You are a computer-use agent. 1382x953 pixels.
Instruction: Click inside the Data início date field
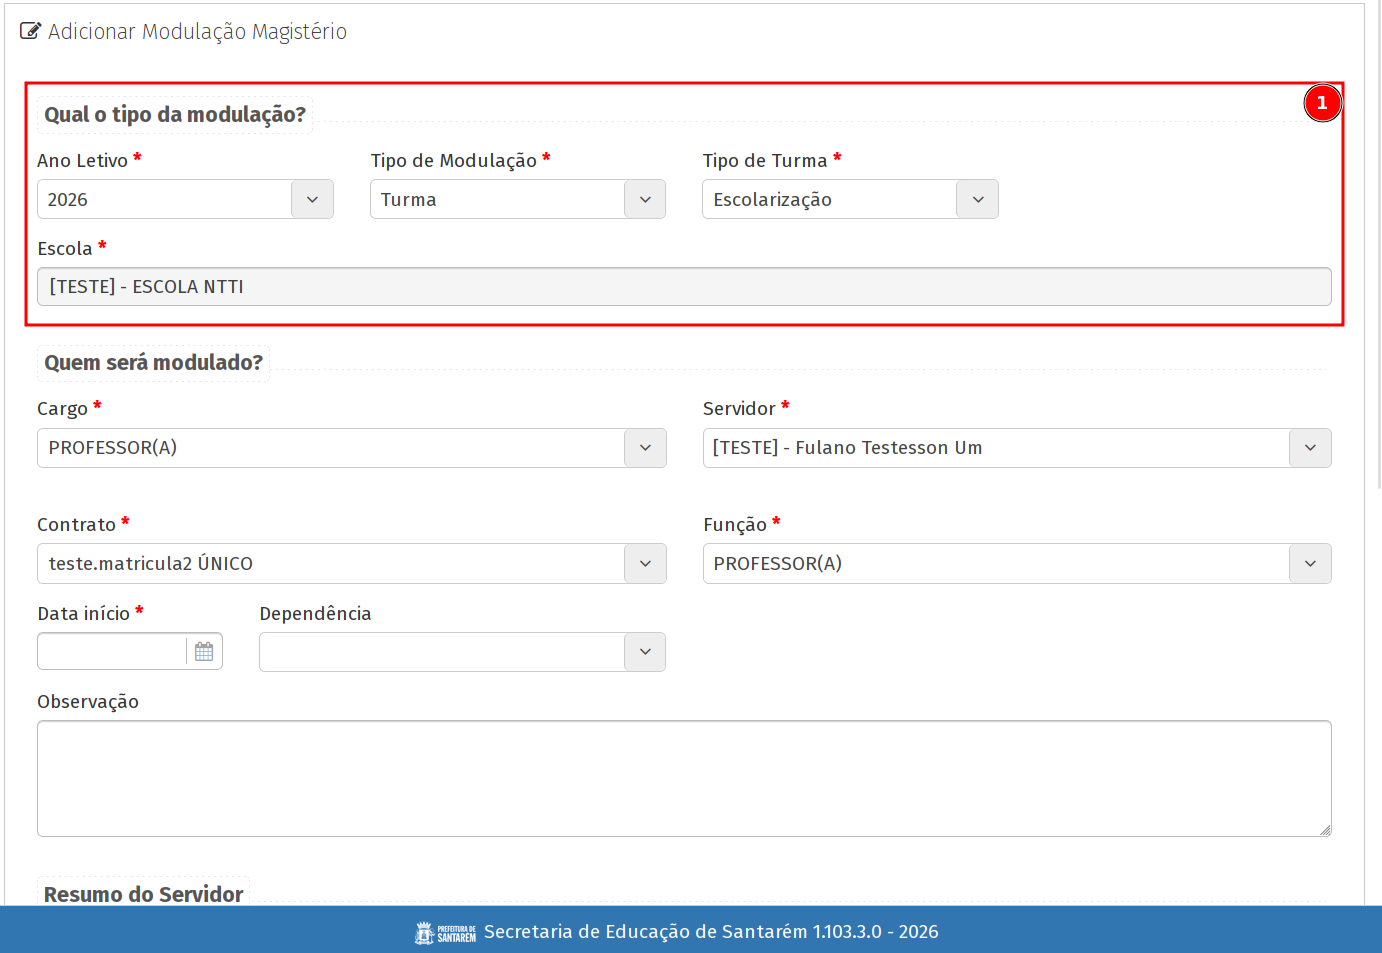pyautogui.click(x=112, y=652)
